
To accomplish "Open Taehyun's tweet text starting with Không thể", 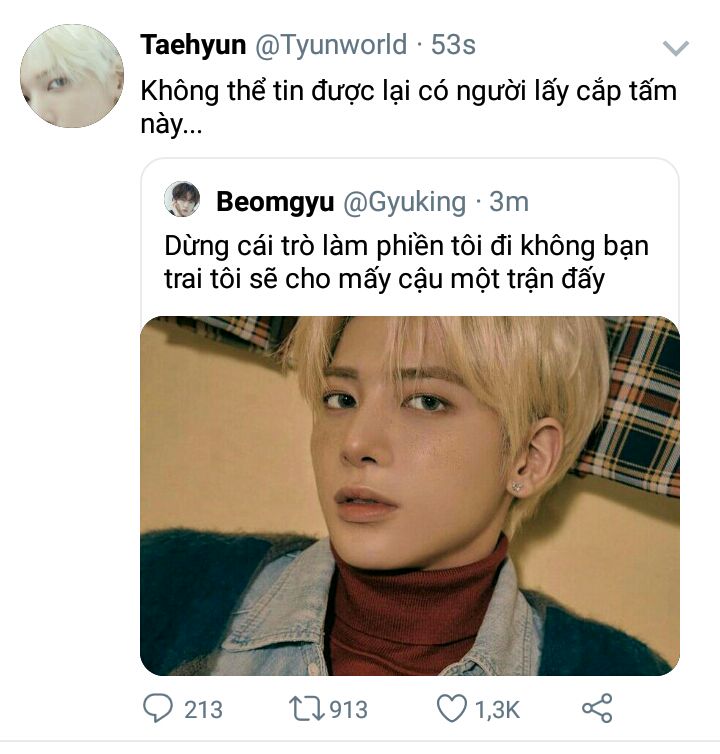I will coord(409,107).
